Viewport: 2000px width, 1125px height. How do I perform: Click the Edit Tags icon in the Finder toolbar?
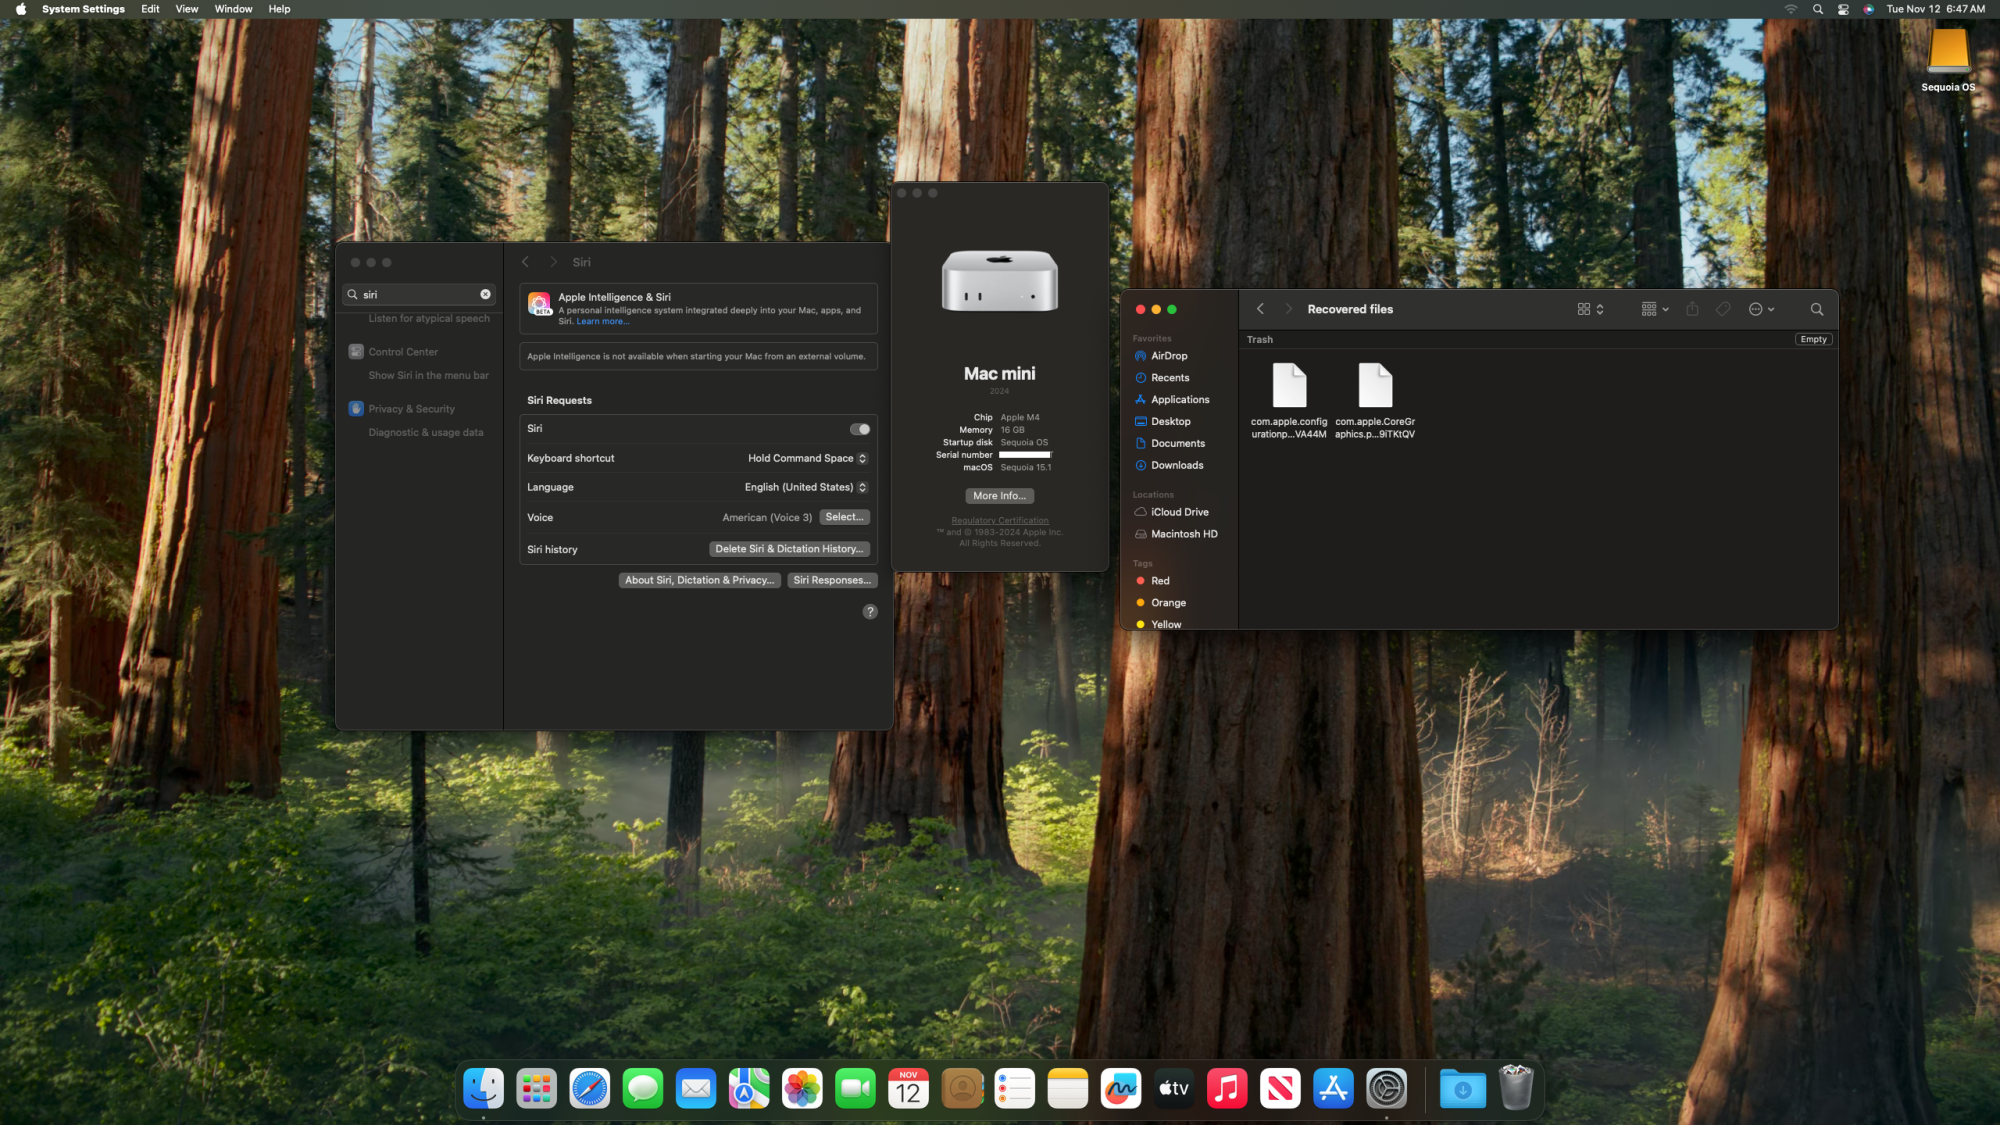point(1723,310)
